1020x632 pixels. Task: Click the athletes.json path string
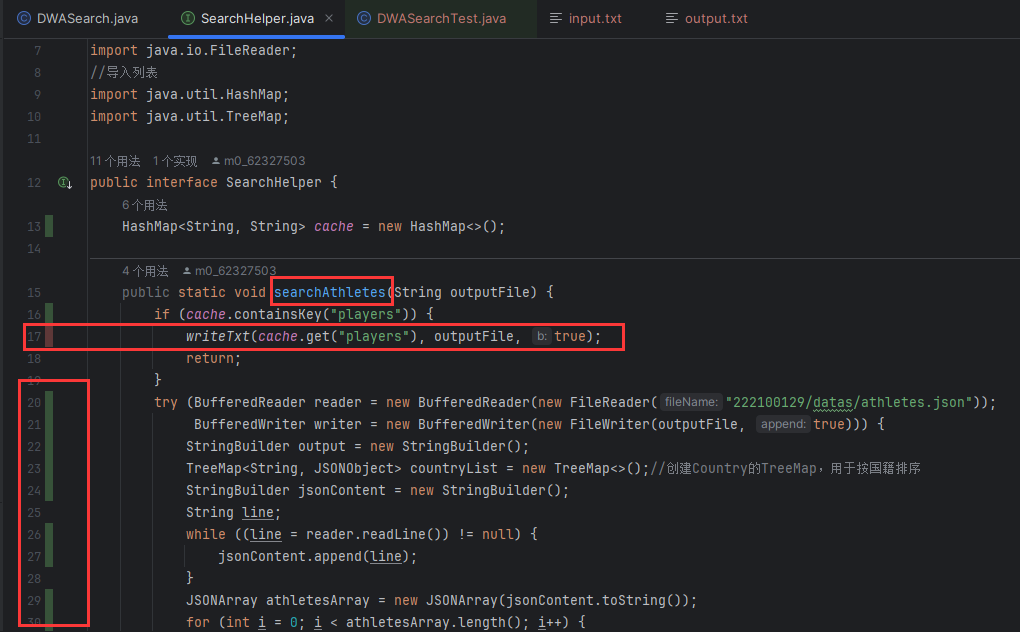(849, 402)
